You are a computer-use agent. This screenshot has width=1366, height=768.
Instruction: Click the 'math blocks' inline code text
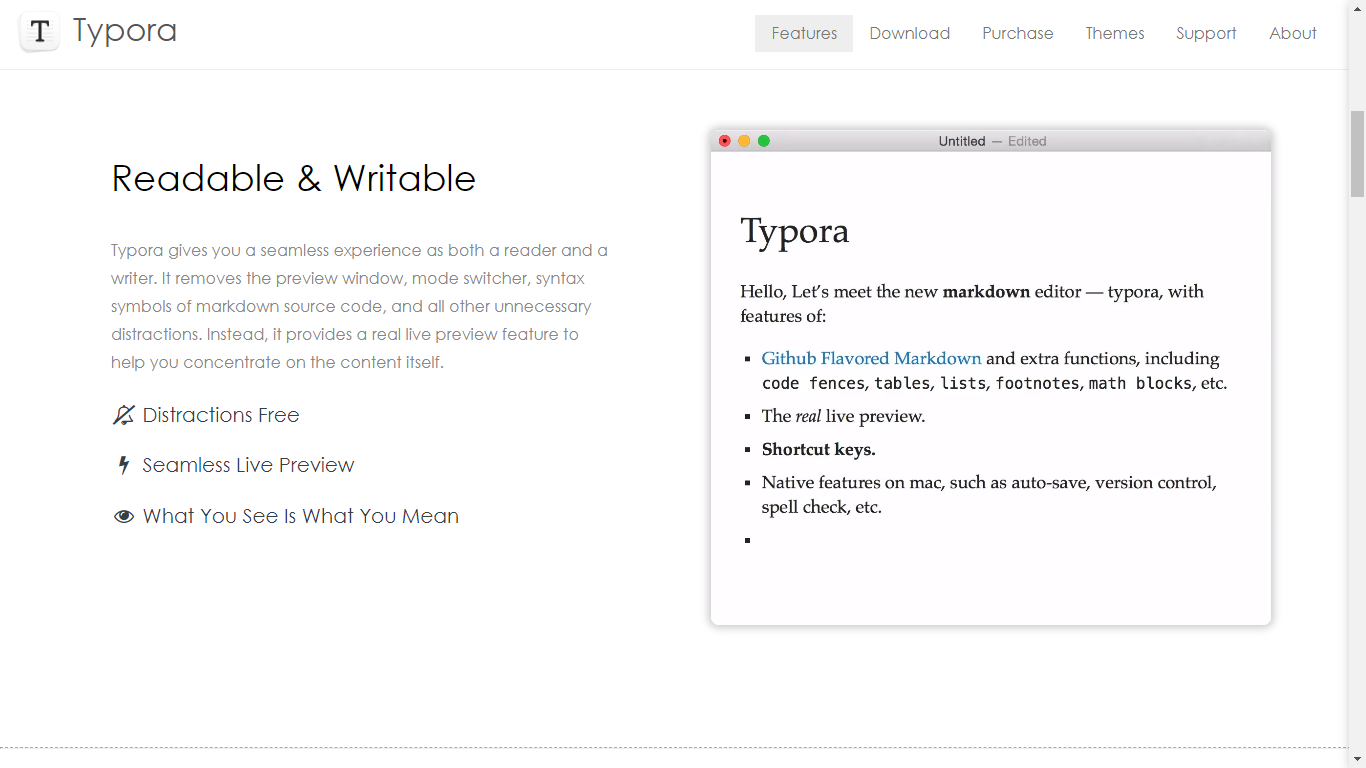pyautogui.click(x=1140, y=383)
